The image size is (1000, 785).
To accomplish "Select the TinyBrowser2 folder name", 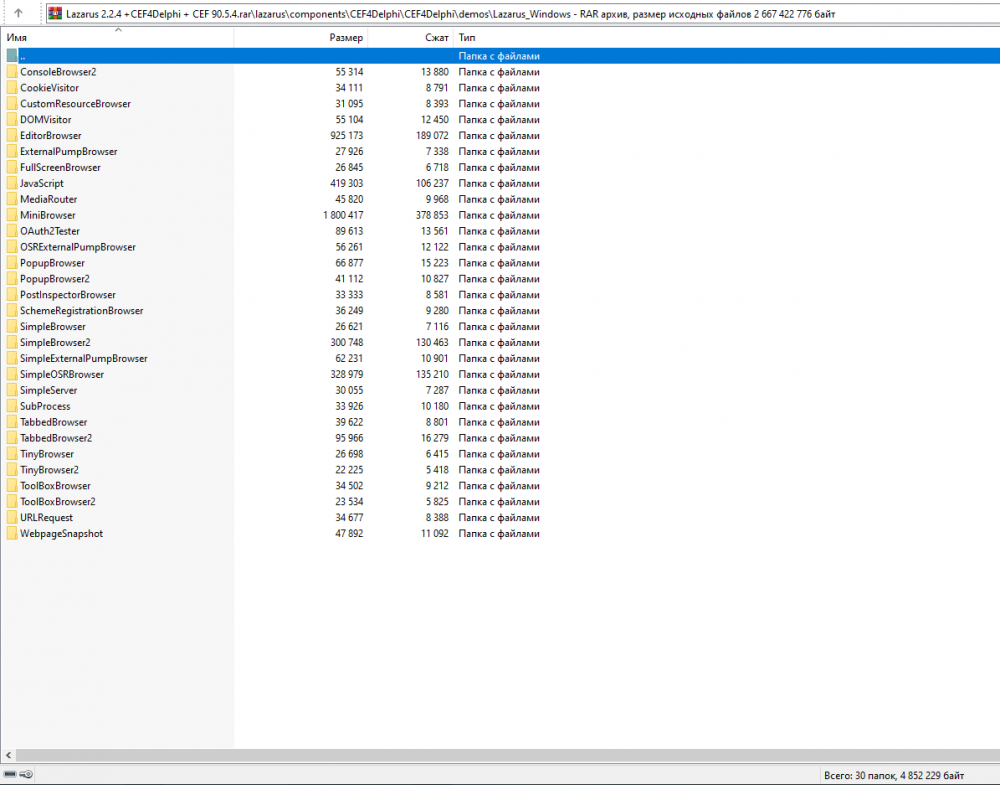I will (x=49, y=470).
